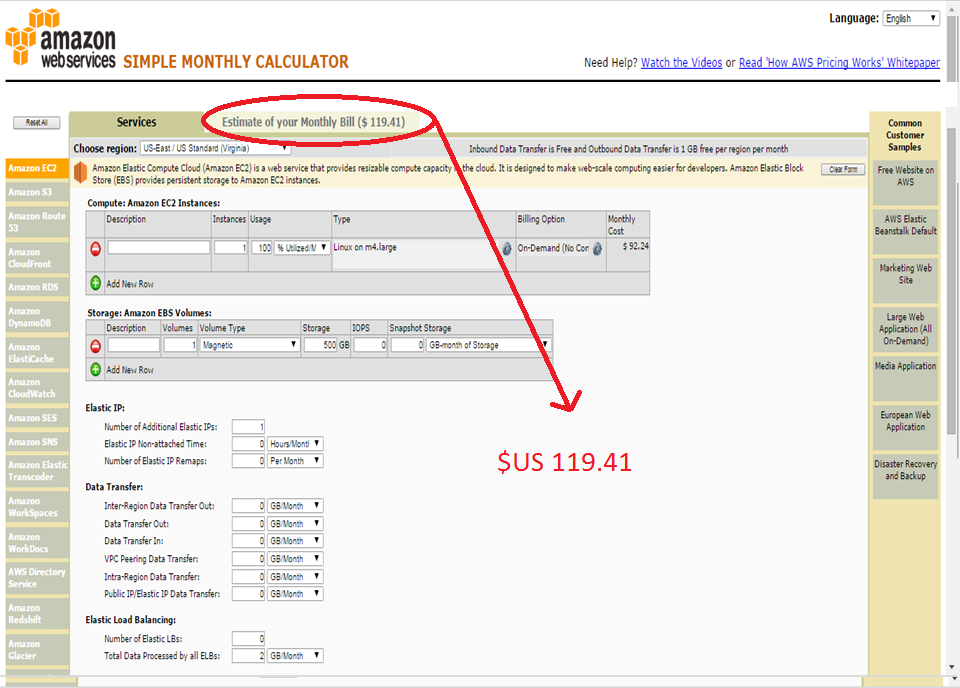Open unit dropdown for Total Data Processed by ELBs
Image resolution: width=960 pixels, height=688 pixels.
(295, 656)
